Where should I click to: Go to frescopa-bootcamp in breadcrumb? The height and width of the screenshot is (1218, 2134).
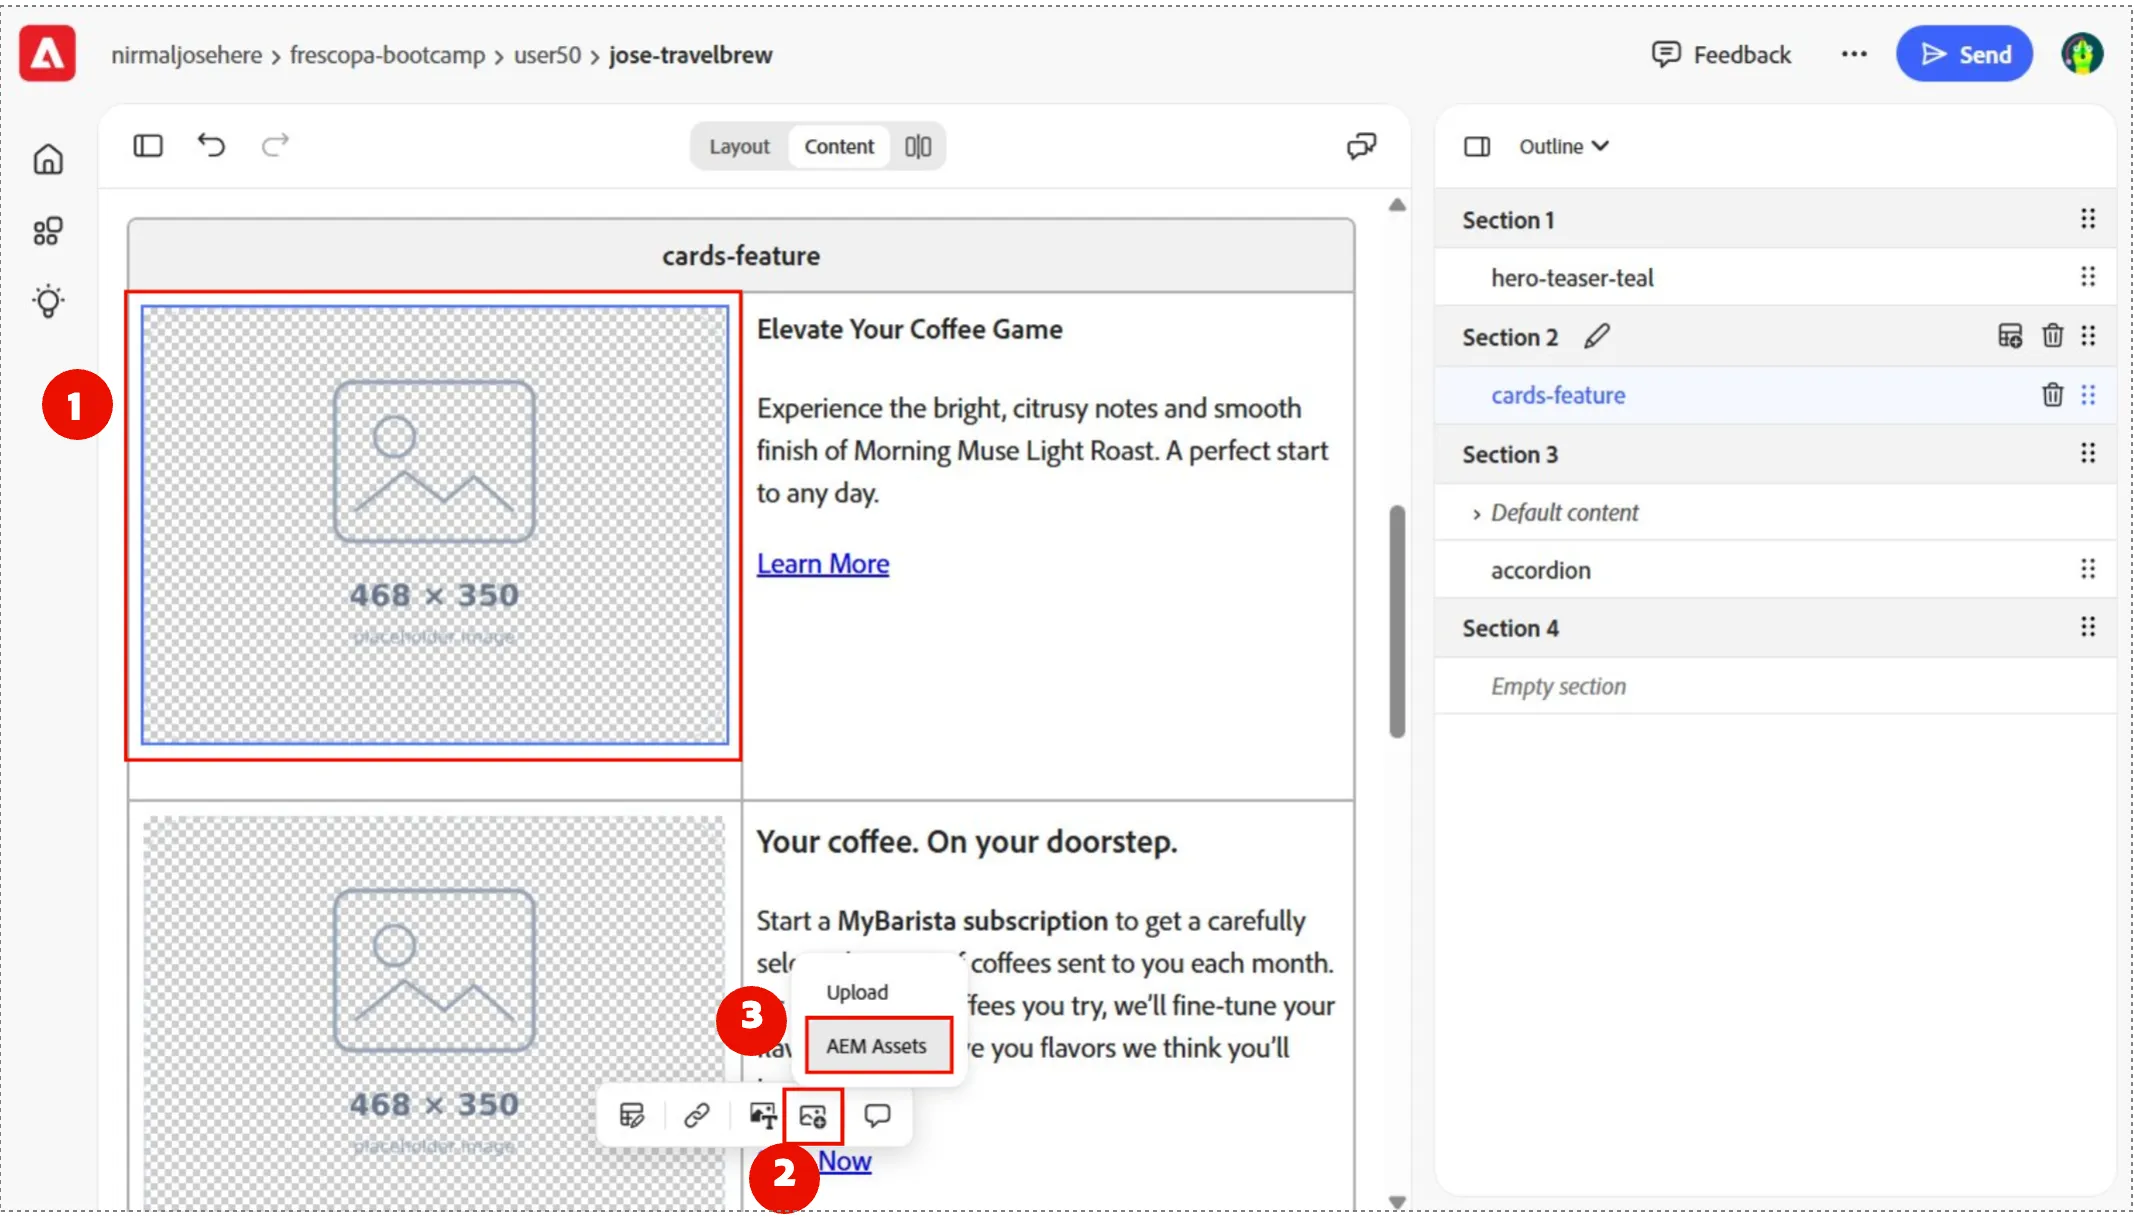coord(387,55)
